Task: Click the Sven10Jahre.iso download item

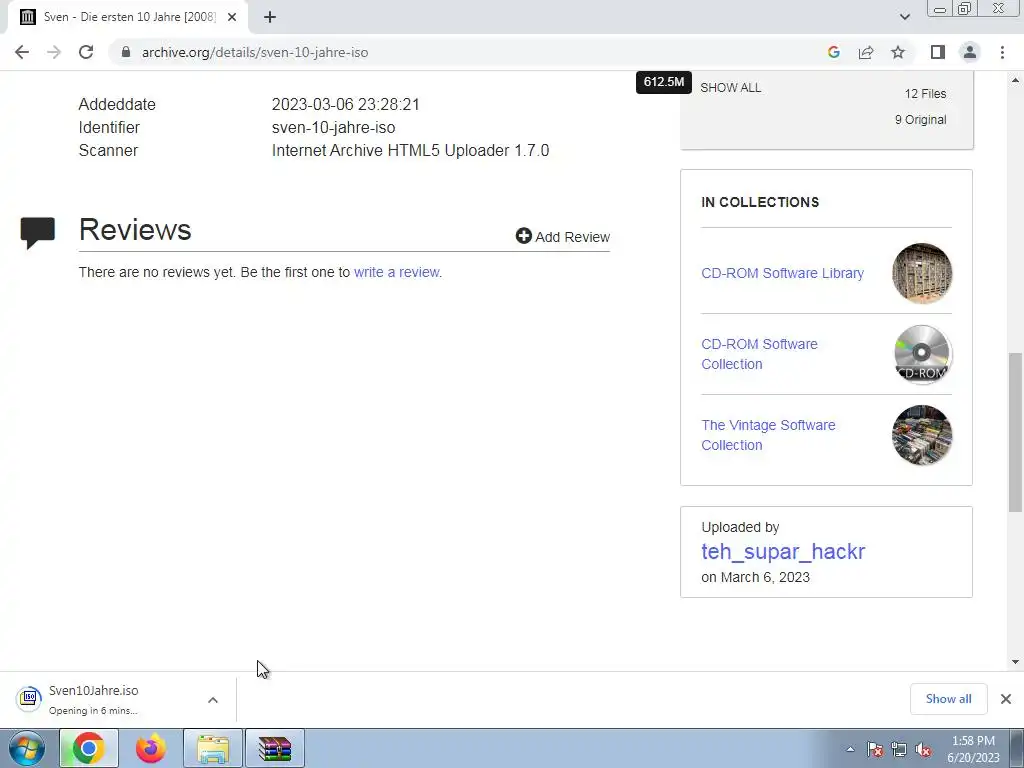Action: pyautogui.click(x=118, y=699)
